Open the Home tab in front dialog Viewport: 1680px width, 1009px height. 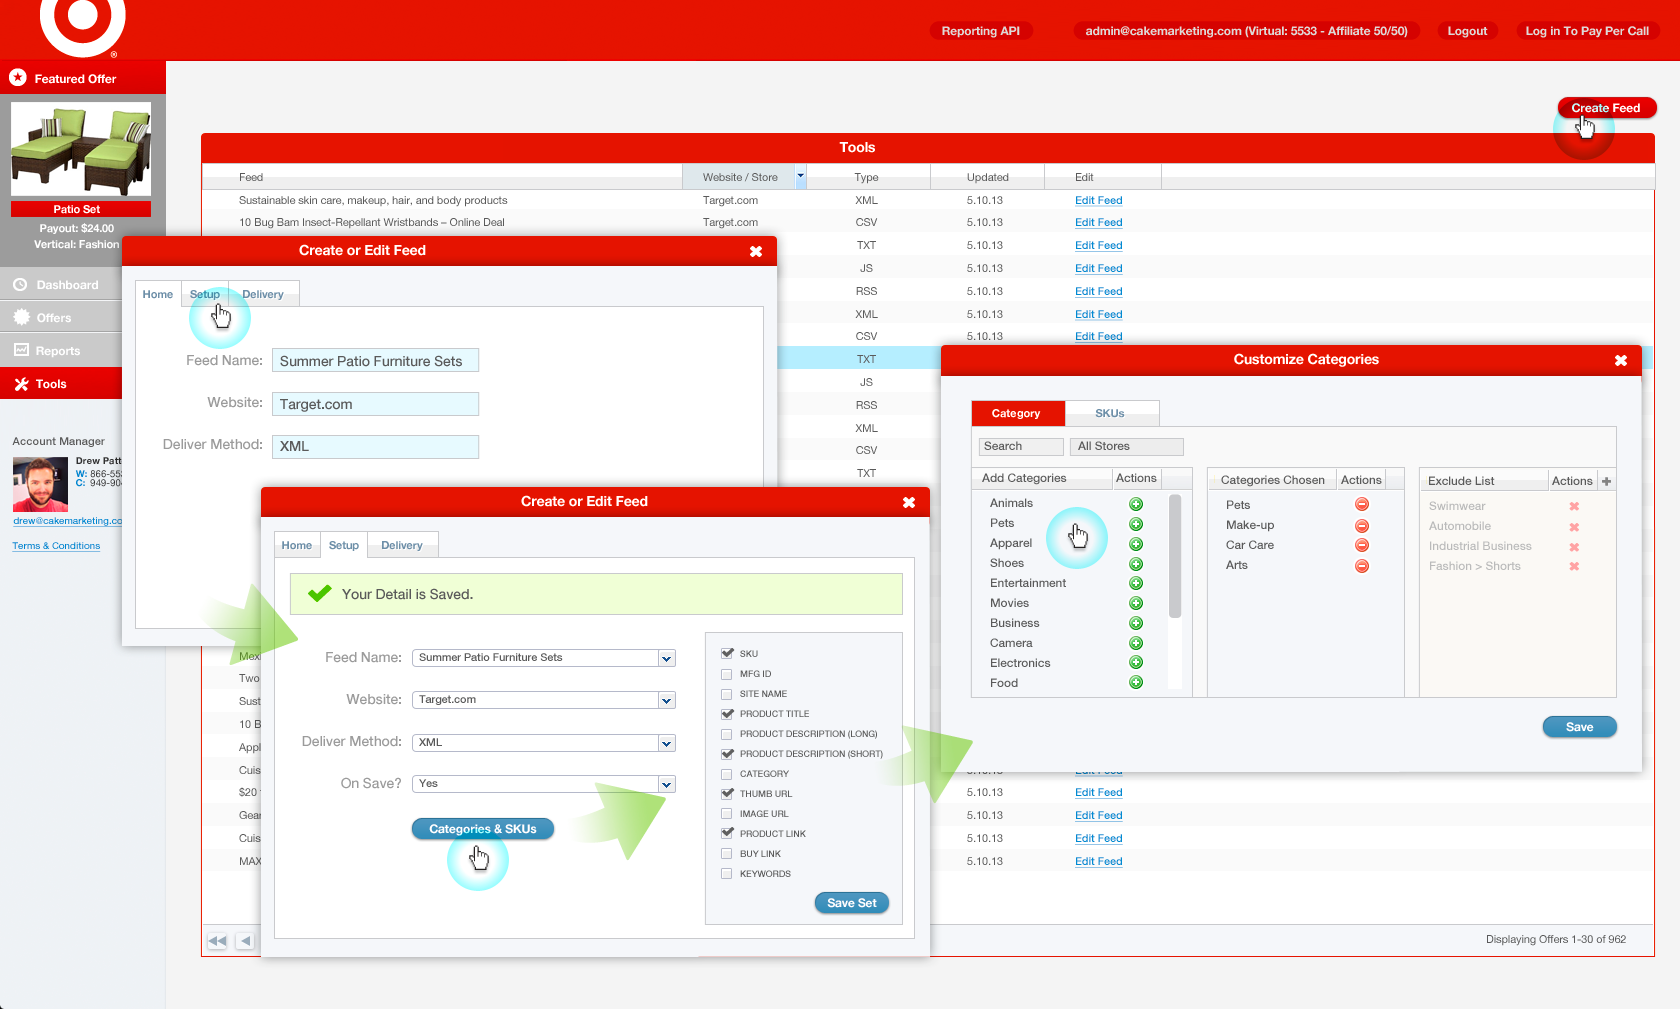[x=297, y=545]
